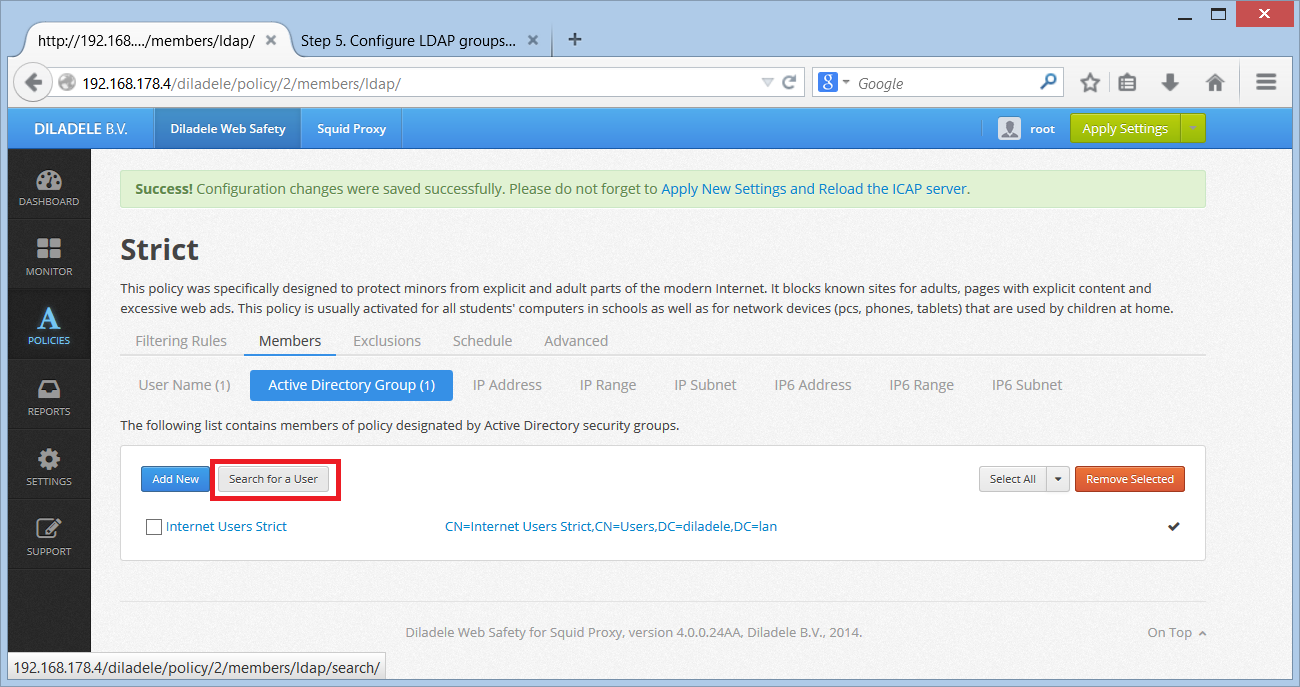Switch to Filtering Rules tab

(181, 341)
